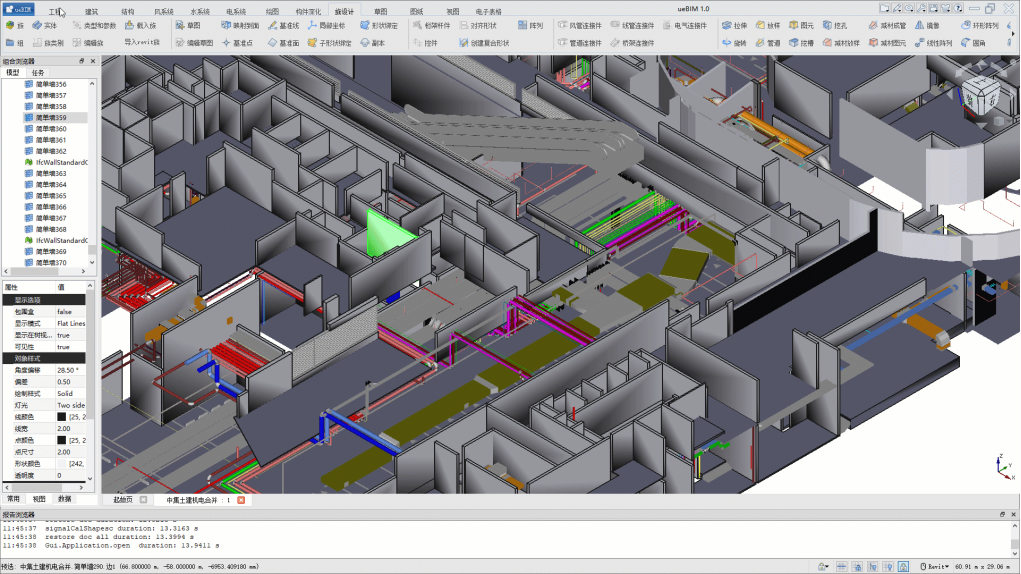The width and height of the screenshot is (1021, 574).
Task: Switch to the 草图 ribbon tab
Action: [x=380, y=11]
